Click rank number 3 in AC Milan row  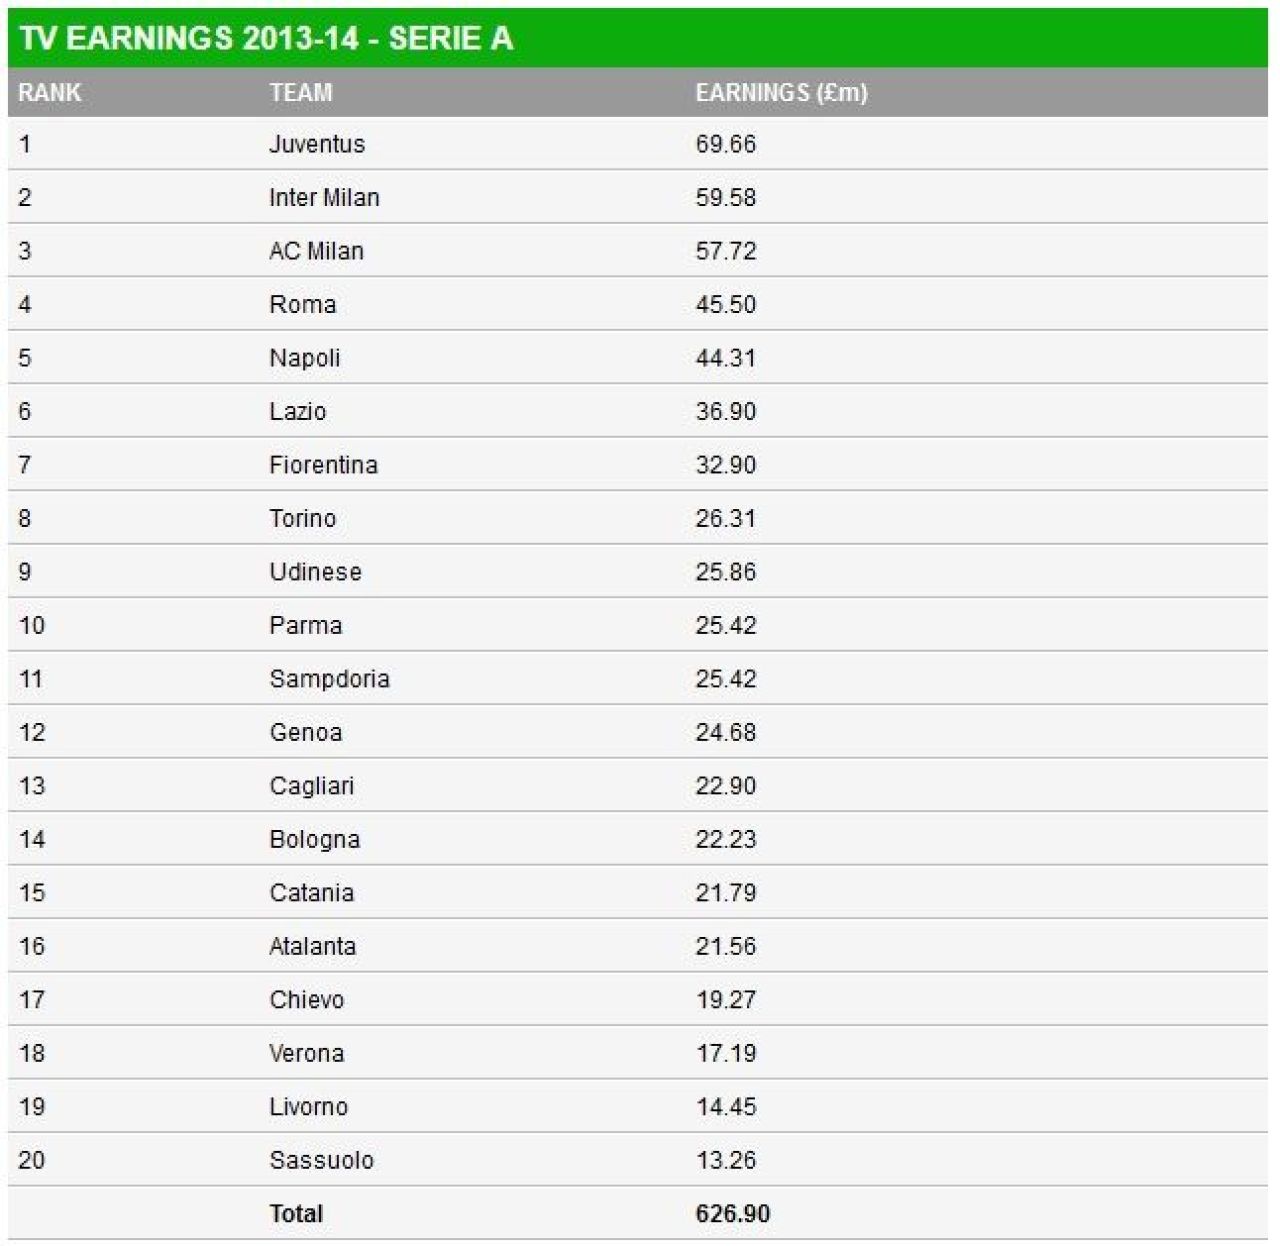coord(25,251)
